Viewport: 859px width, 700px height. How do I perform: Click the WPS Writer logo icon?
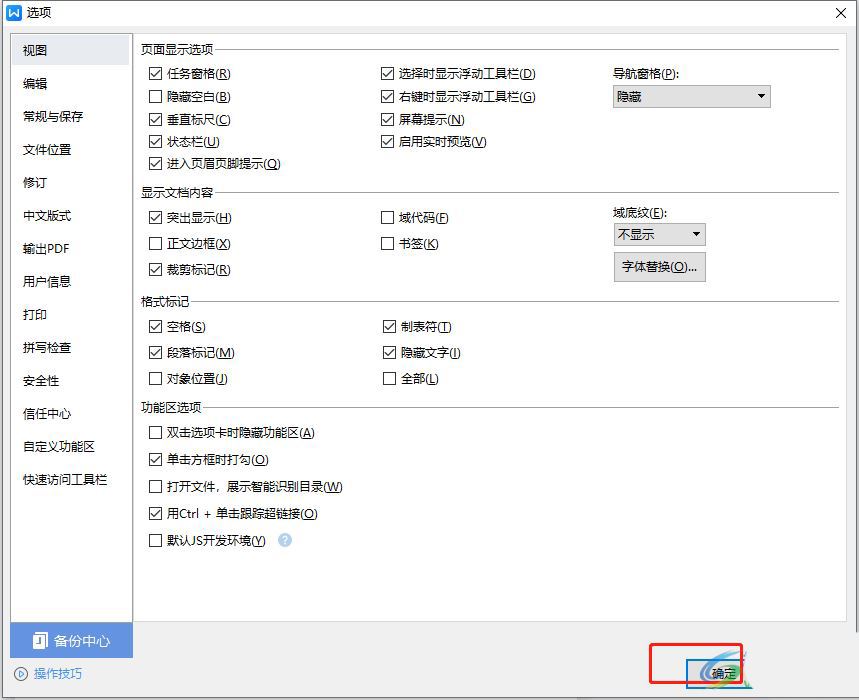point(14,13)
